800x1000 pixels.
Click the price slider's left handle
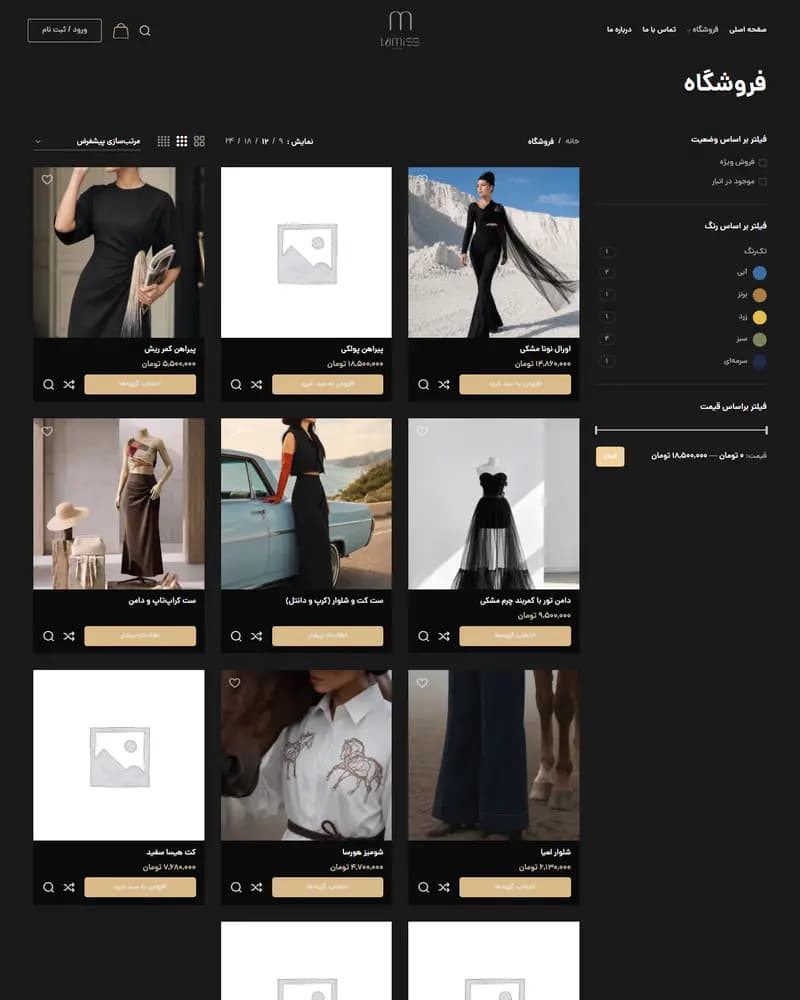click(x=596, y=430)
